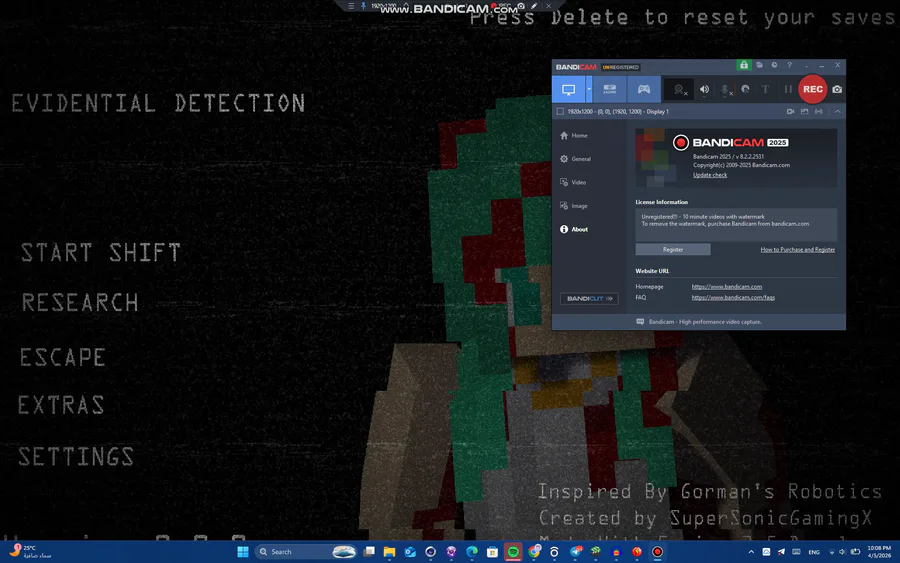Open Microsoft Store from the taskbar

click(492, 552)
